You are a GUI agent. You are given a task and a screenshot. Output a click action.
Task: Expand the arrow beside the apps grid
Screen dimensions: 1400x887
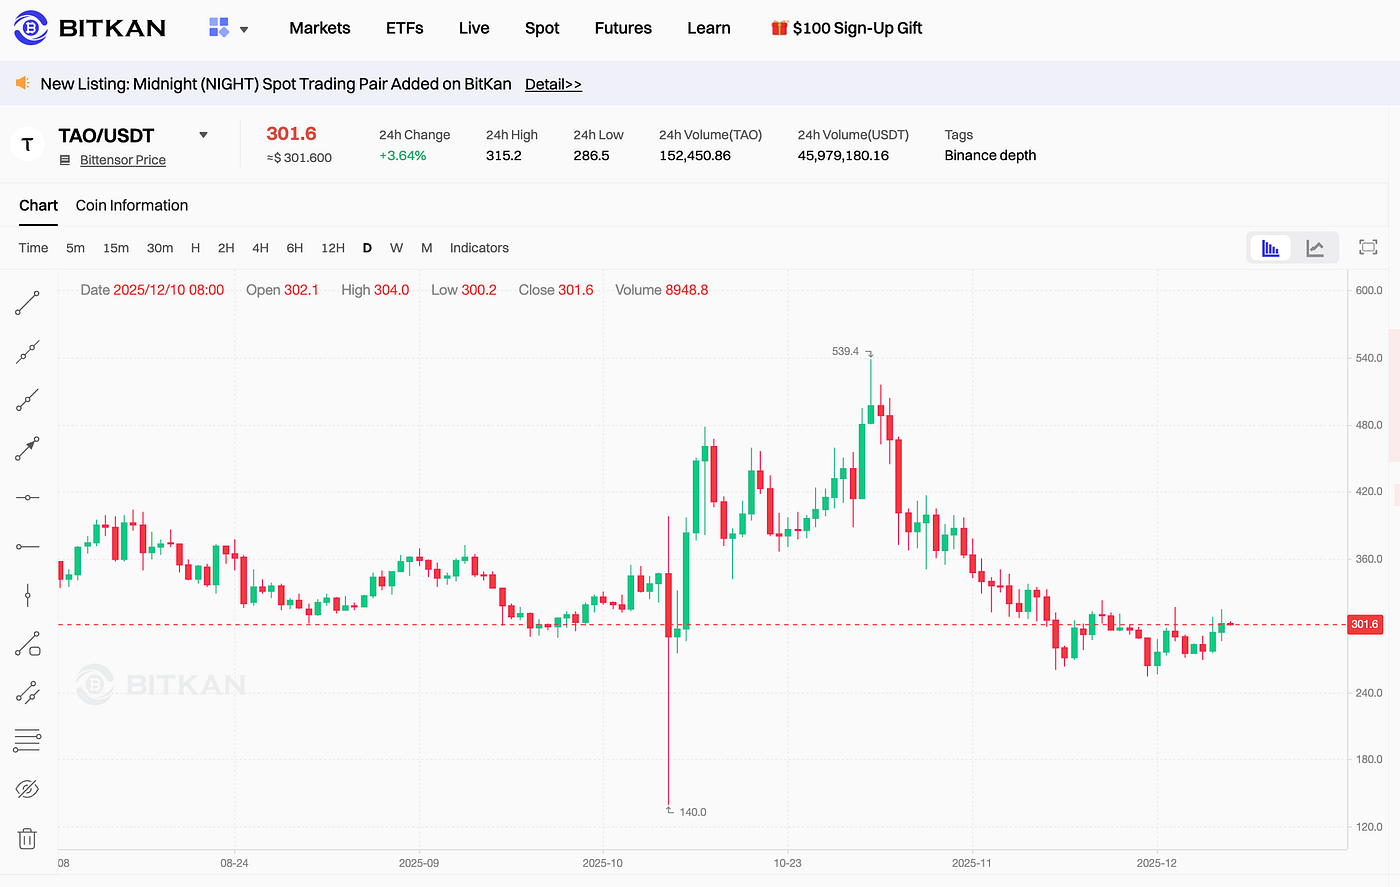[244, 29]
